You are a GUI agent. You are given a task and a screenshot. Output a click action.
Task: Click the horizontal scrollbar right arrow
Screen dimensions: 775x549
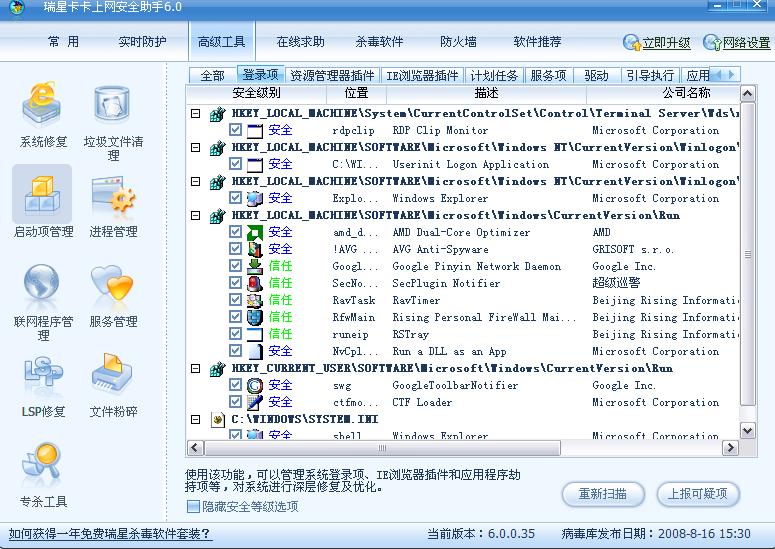[730, 448]
